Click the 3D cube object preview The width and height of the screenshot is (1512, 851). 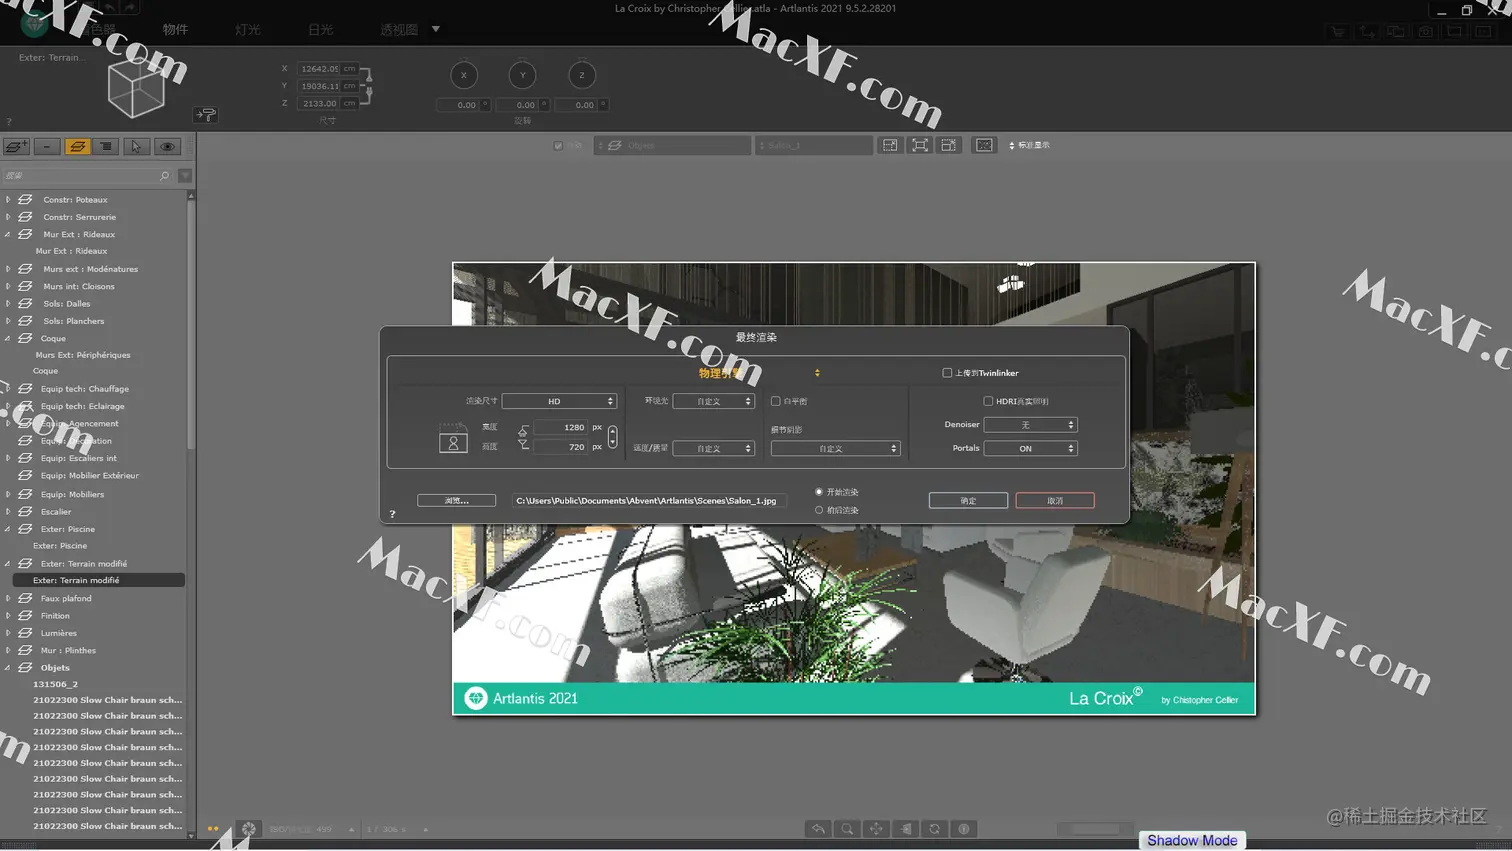[136, 90]
